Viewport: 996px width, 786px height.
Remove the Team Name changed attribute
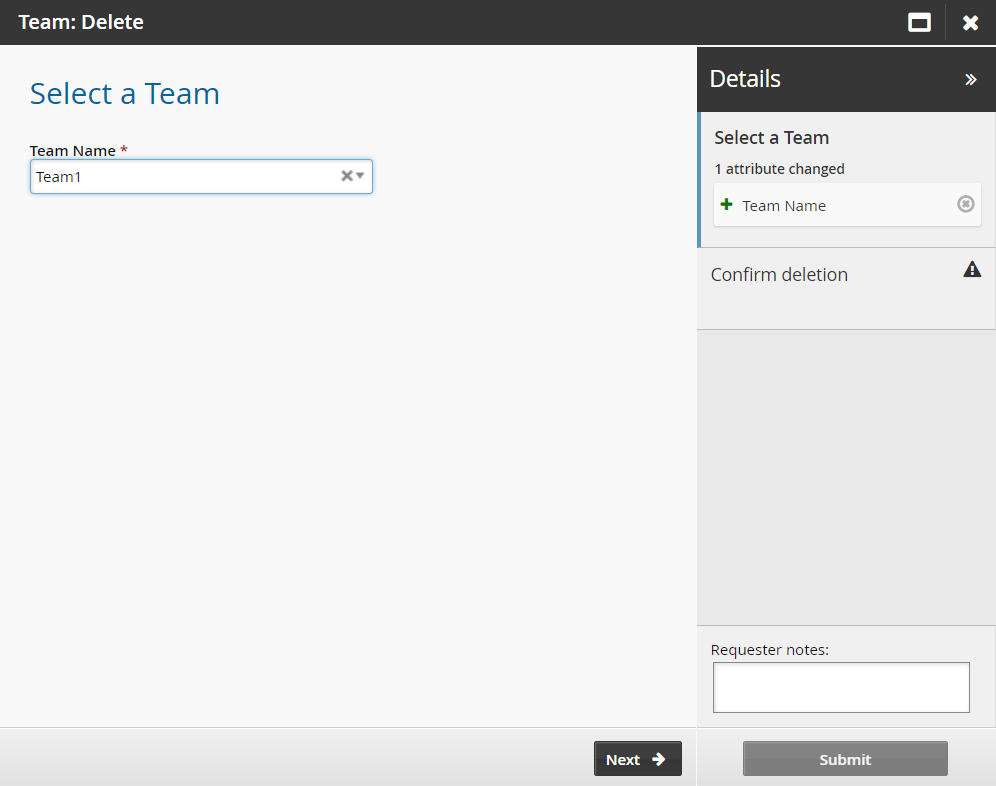click(x=965, y=204)
